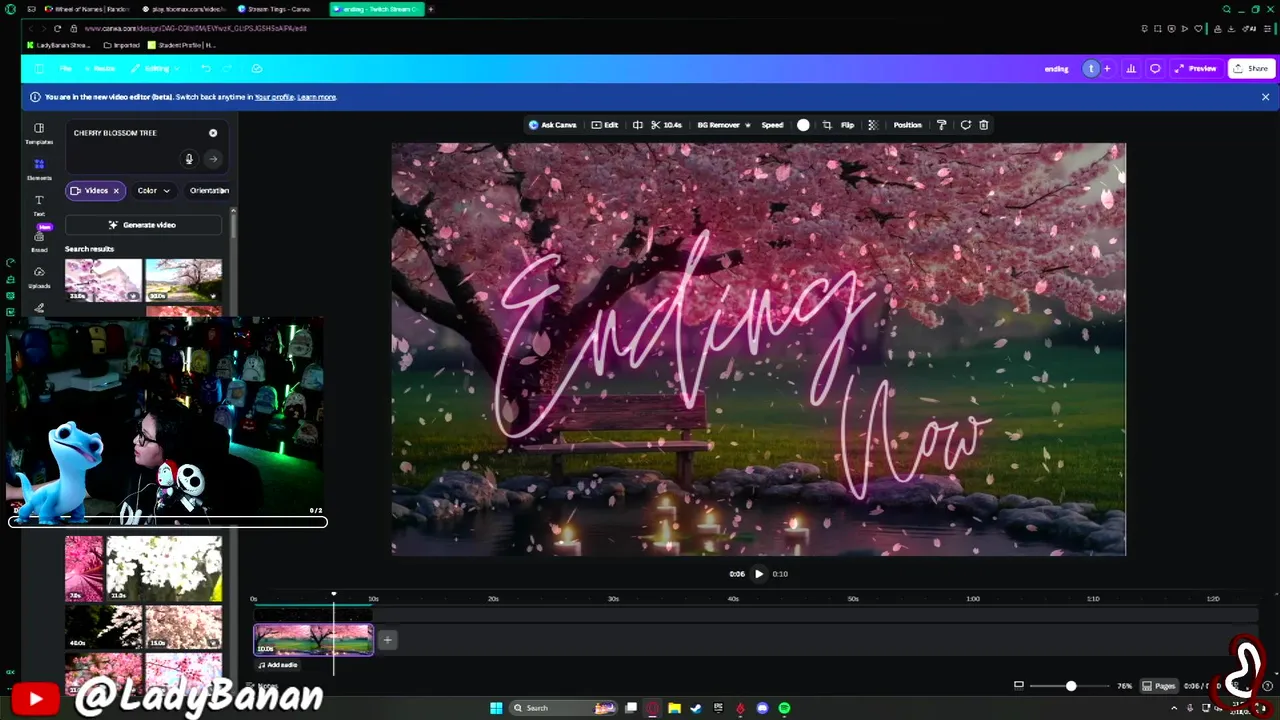
Task: Open the Position panel
Action: tap(907, 125)
